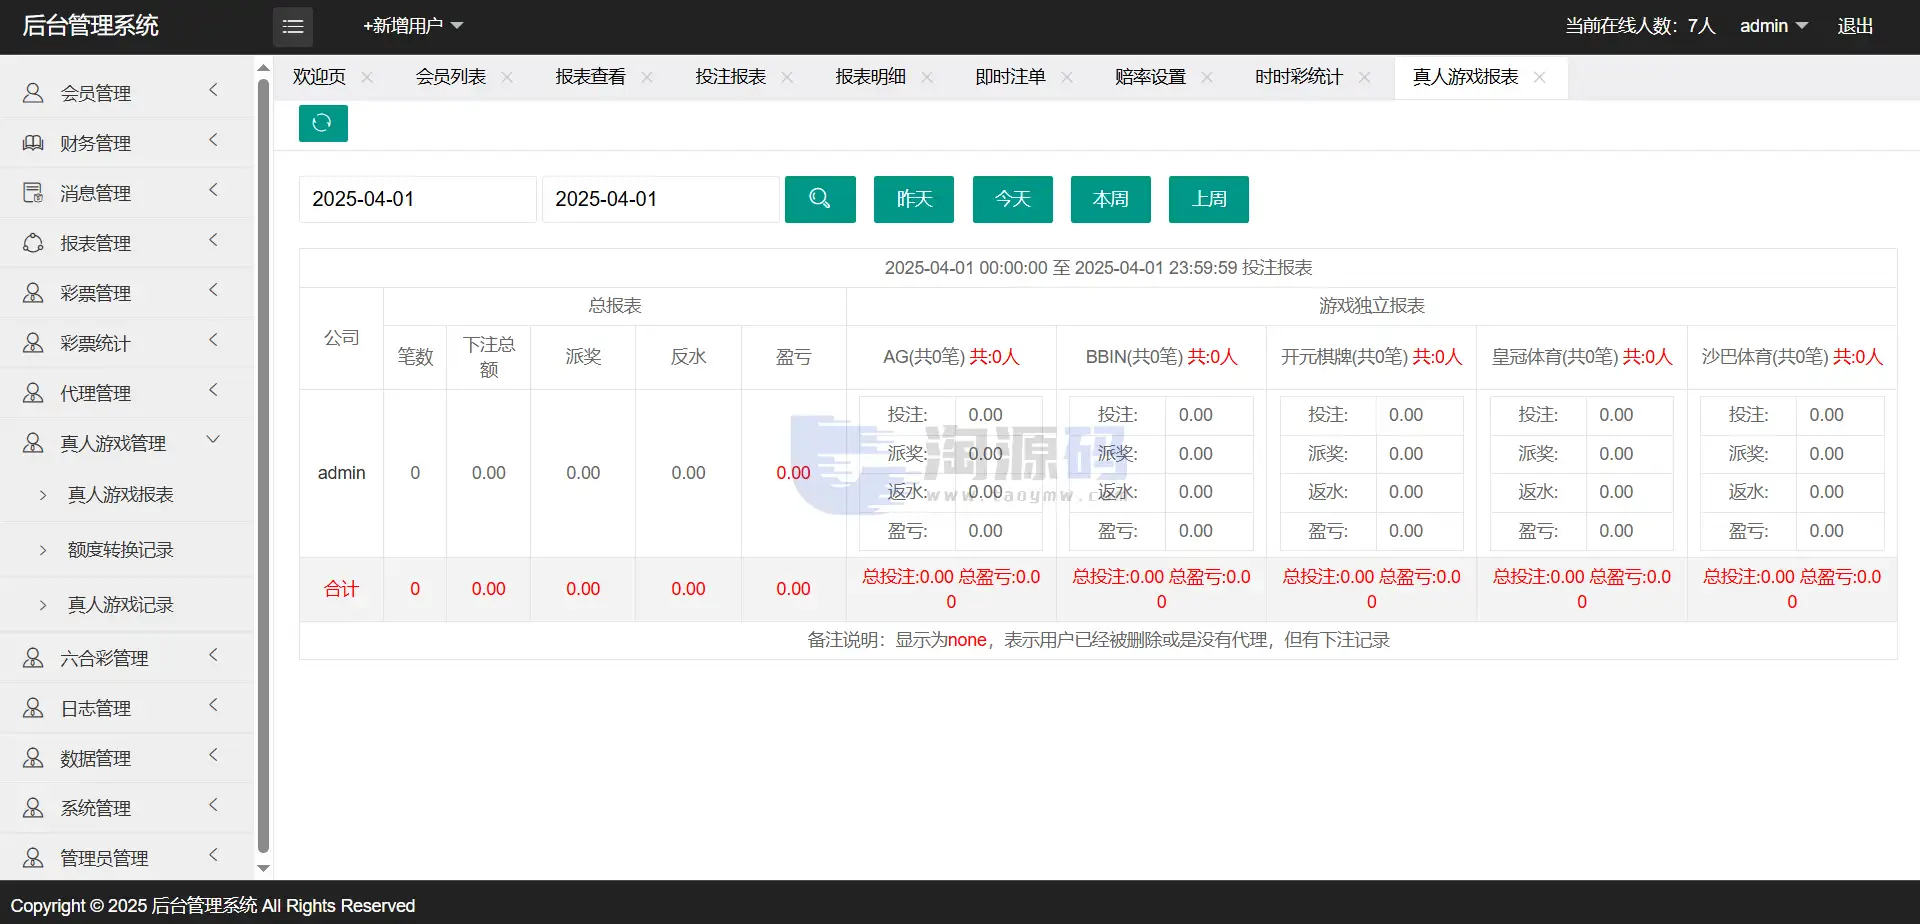Toggle the hamburger sidebar menu button

pyautogui.click(x=293, y=27)
